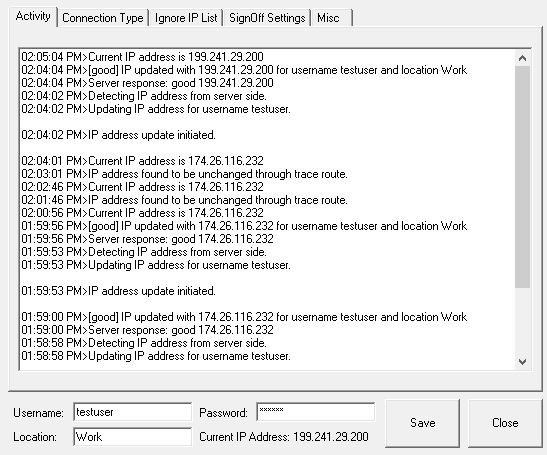Screen dimensions: 547x455
Task: Click the activity log scrollbar thumb
Action: (522, 177)
